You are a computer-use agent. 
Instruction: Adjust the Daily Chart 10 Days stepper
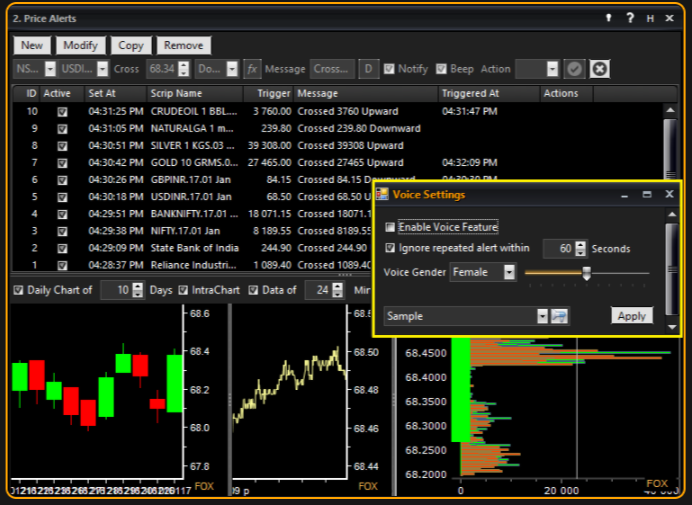coord(138,290)
